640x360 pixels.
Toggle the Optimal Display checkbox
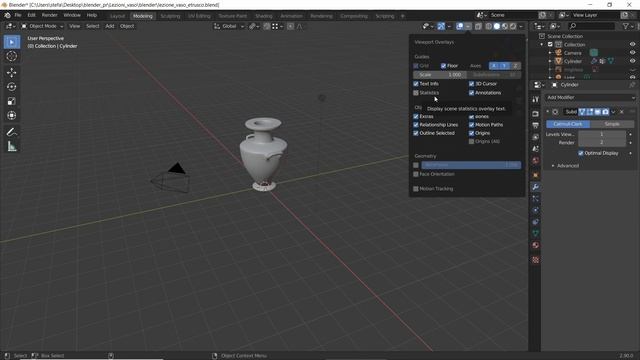(581, 153)
